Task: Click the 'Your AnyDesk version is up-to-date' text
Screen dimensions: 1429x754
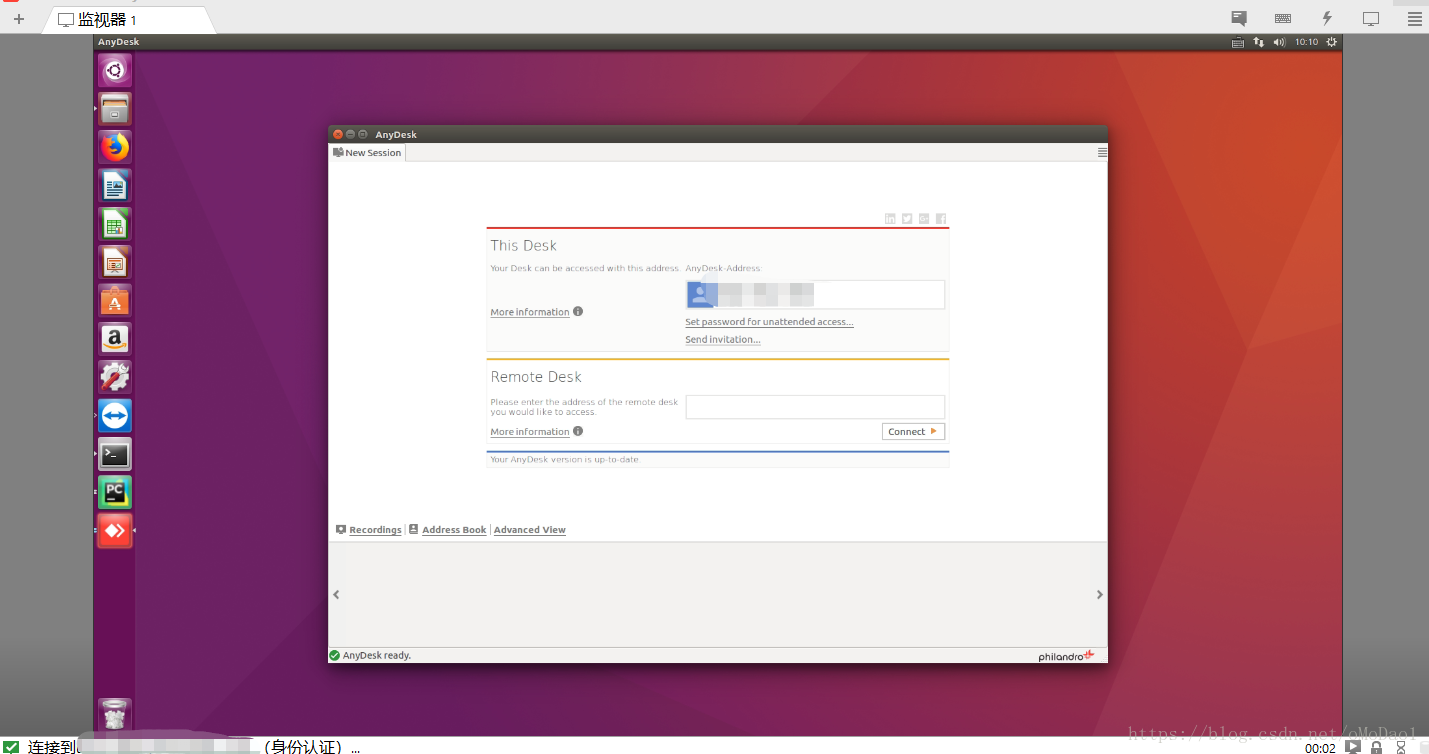Action: tap(564, 460)
